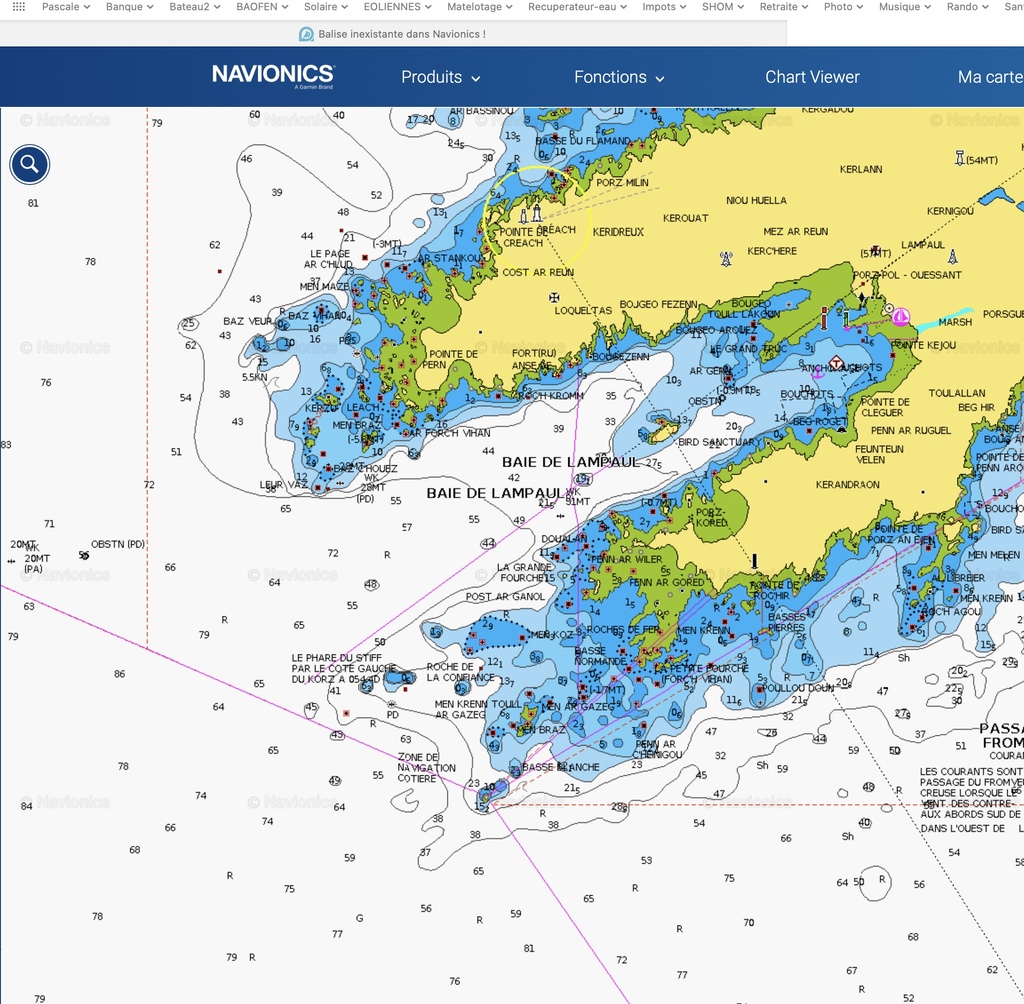Screen dimensions: 1024x1004
Task: Click the PORZ MILIN label
Action: click(x=622, y=182)
